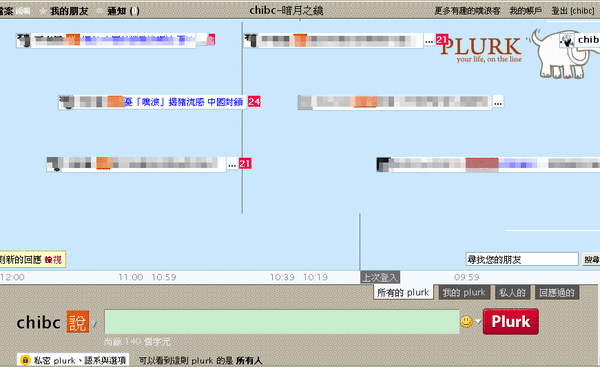Click the 21 badge beside the PLURK logo

point(441,39)
